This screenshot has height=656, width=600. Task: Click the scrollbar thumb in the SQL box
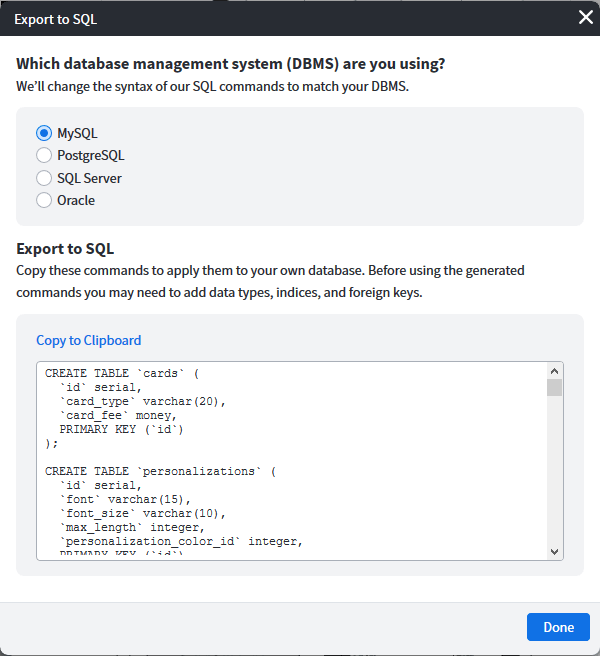coord(555,388)
